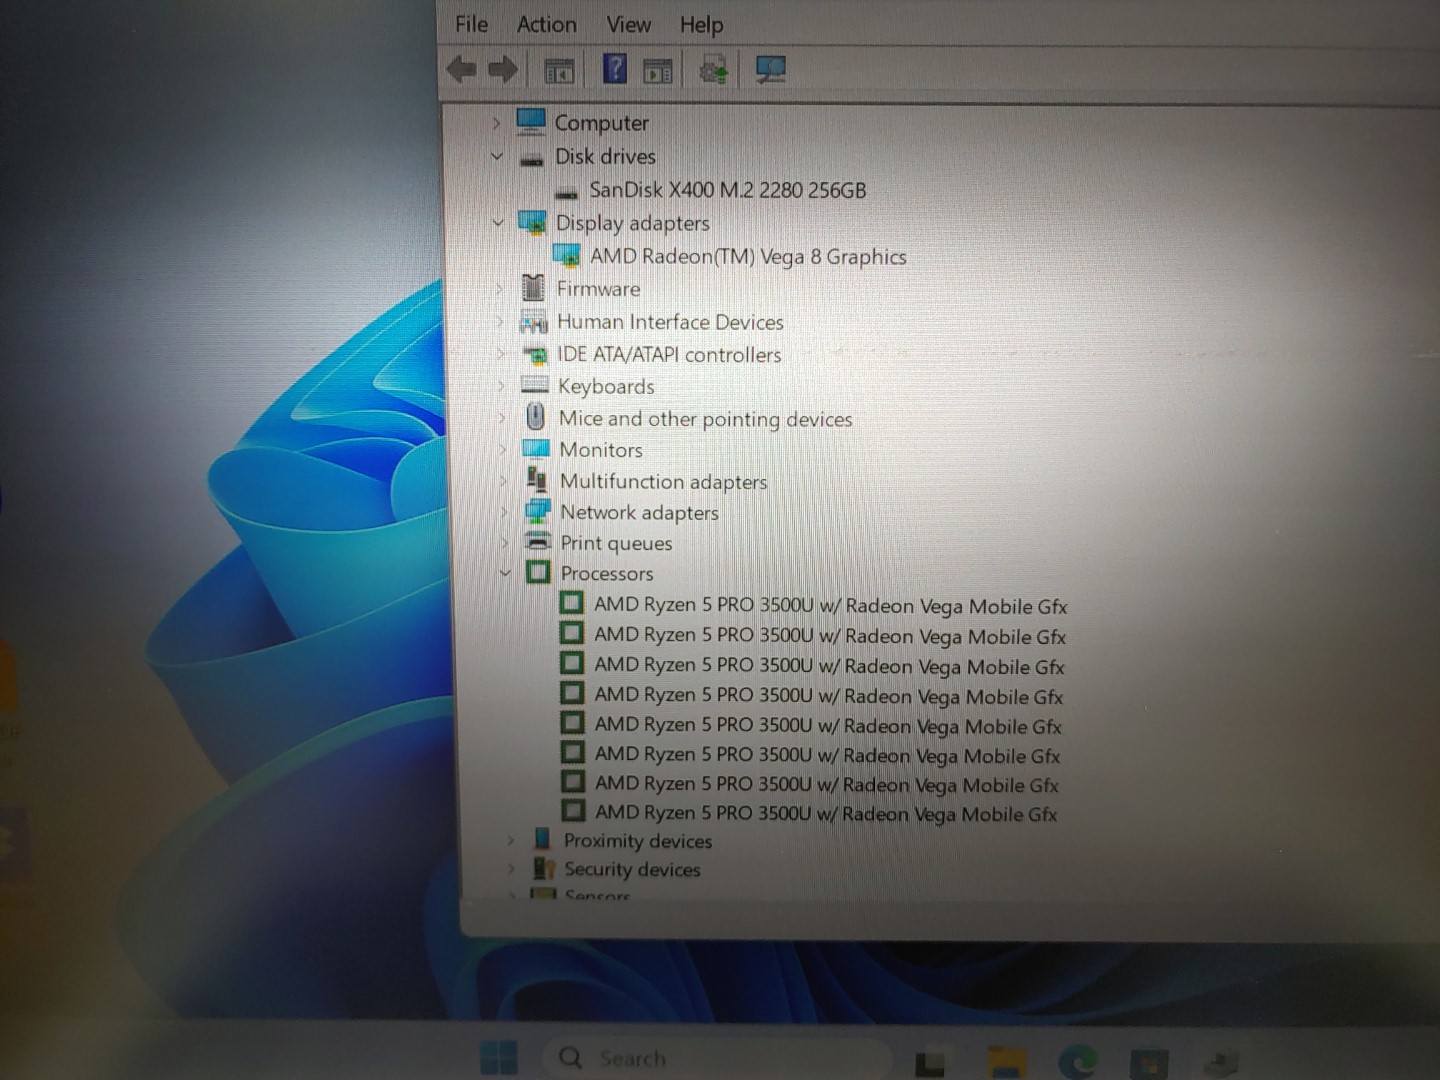
Task: Toggle the Show/Hide Console Tree toolbar icon
Action: point(559,70)
